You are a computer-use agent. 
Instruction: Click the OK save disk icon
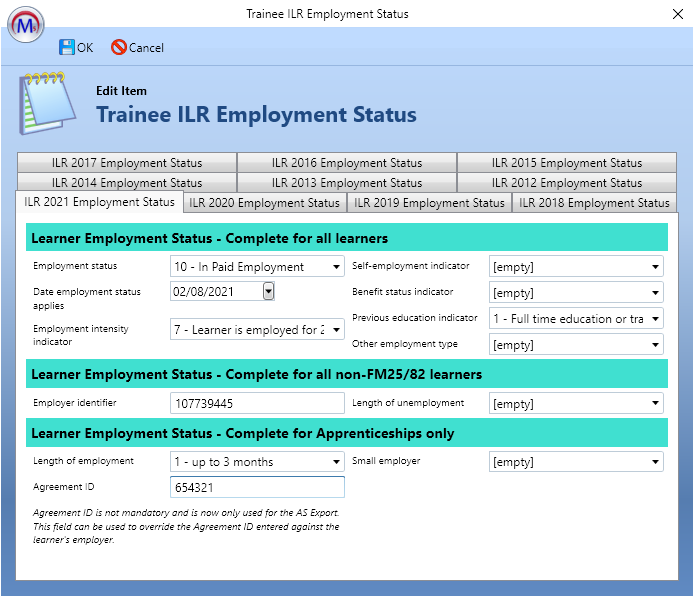pyautogui.click(x=67, y=47)
